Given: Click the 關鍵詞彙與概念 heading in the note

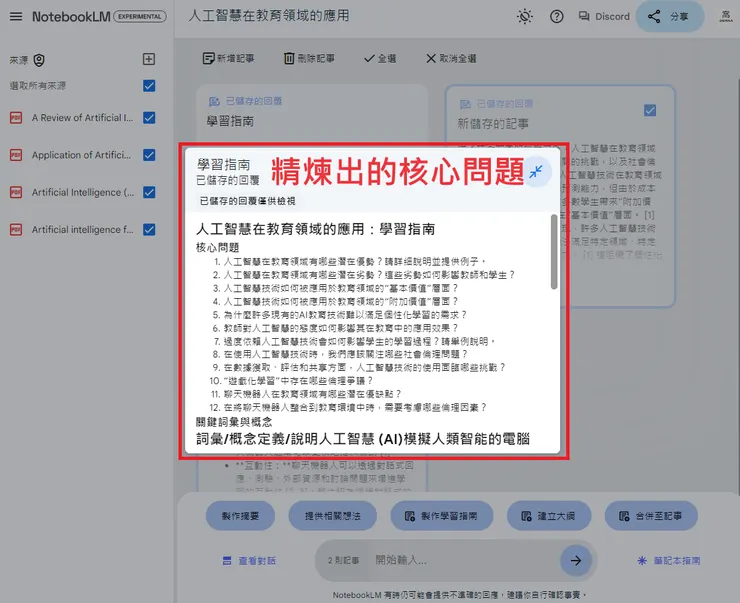Looking at the screenshot, I should pos(234,422).
